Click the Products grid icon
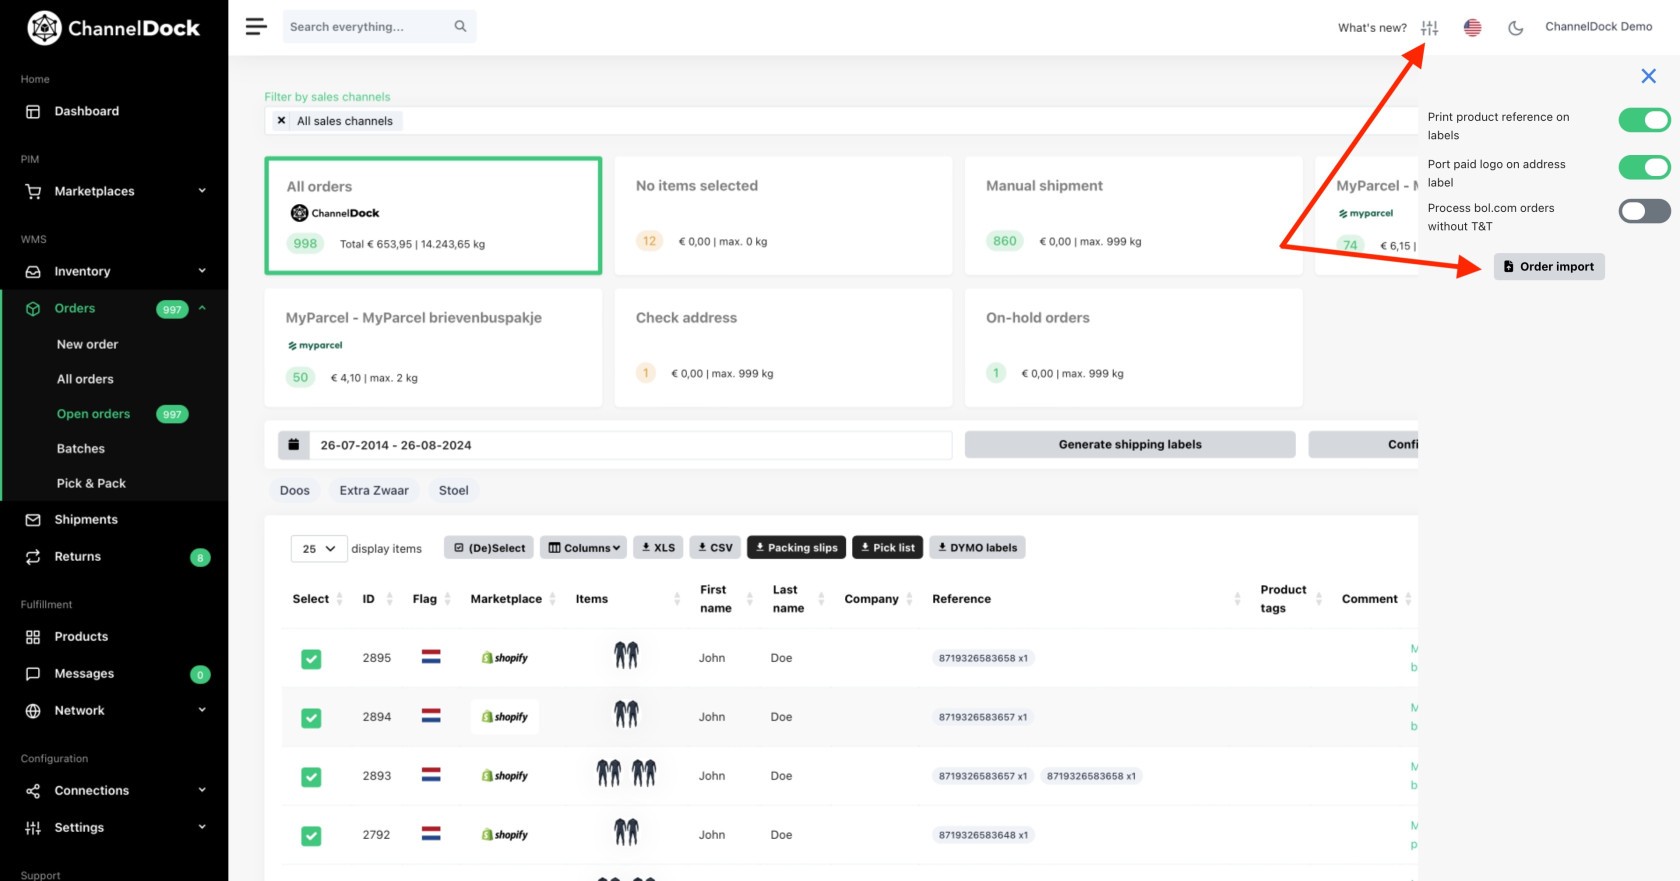The width and height of the screenshot is (1680, 881). 33,637
